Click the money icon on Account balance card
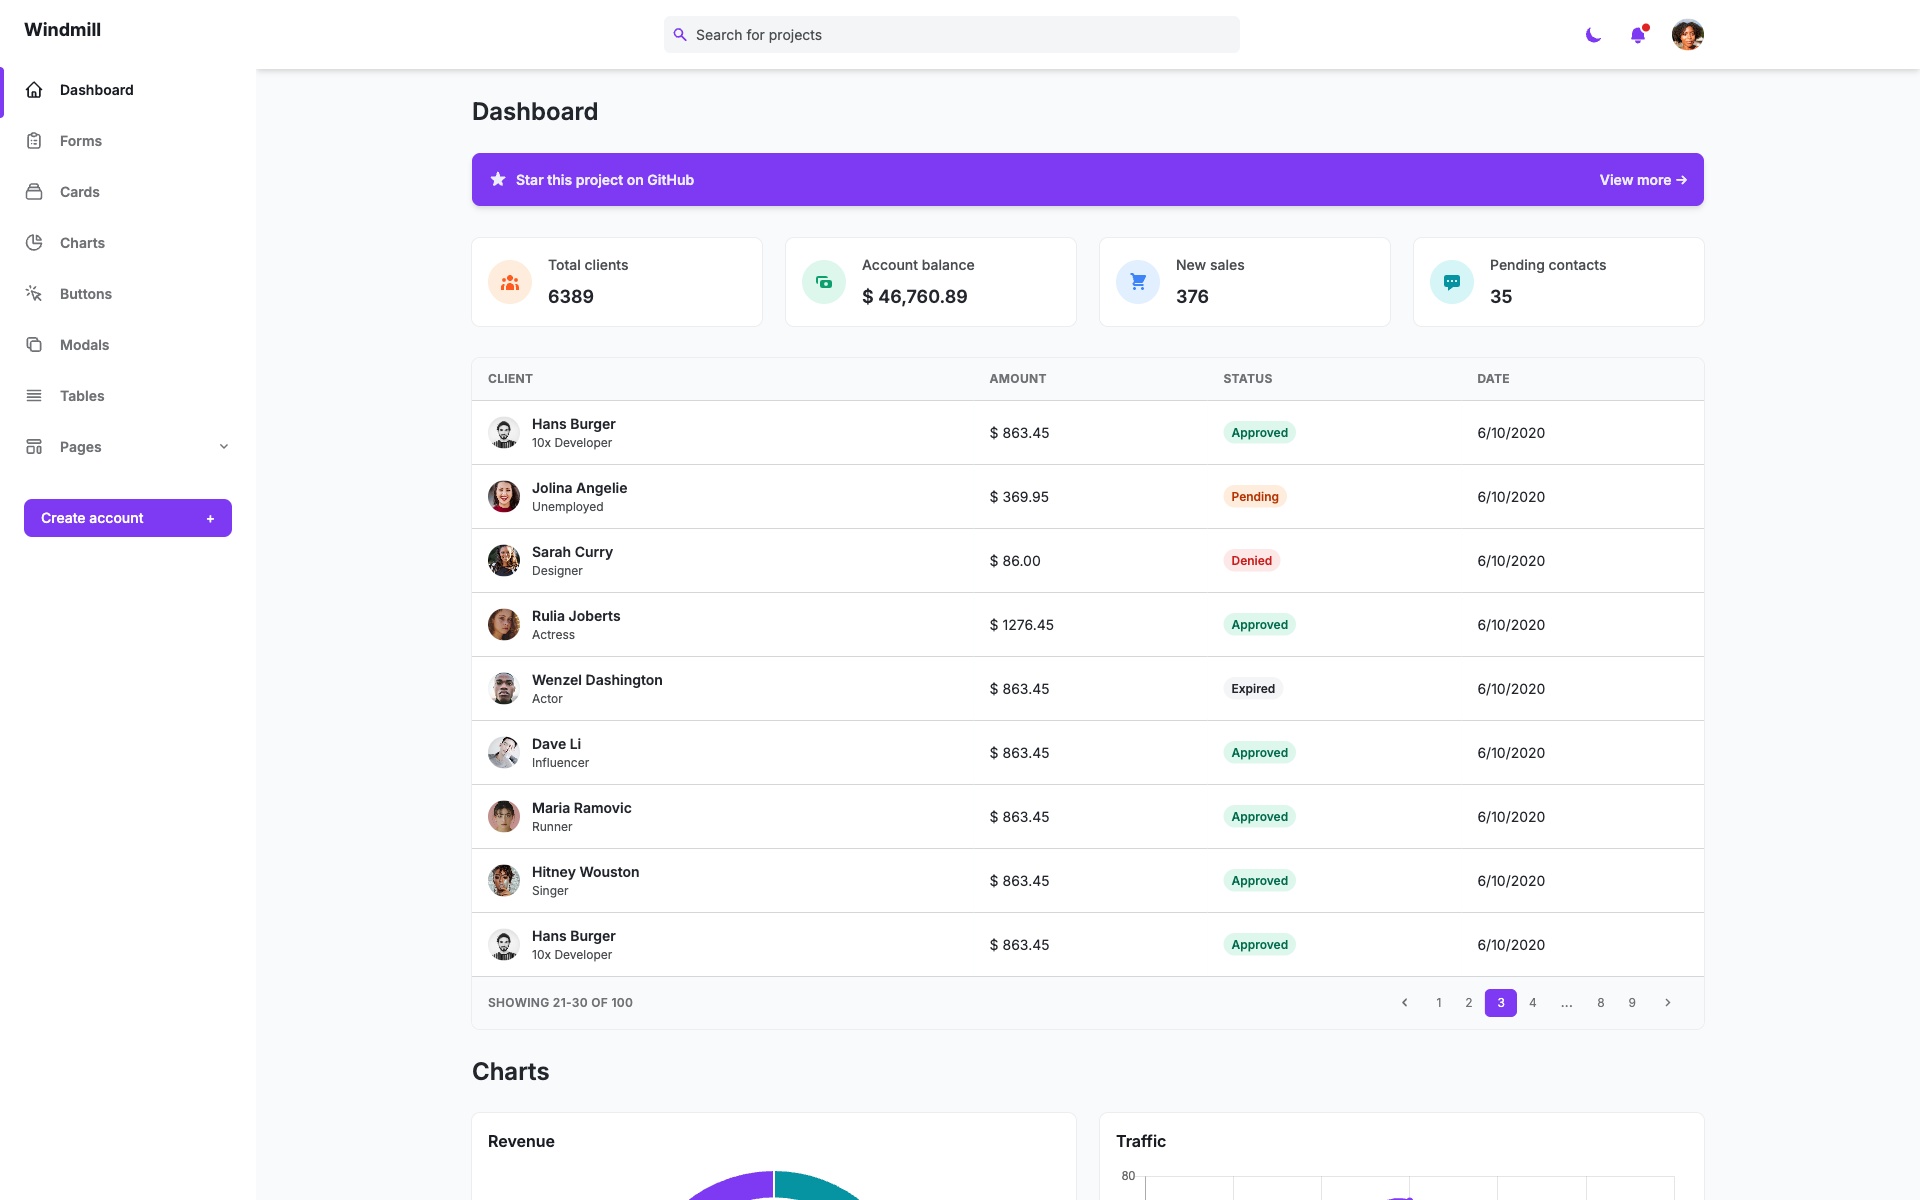This screenshot has height=1200, width=1920. click(x=823, y=281)
